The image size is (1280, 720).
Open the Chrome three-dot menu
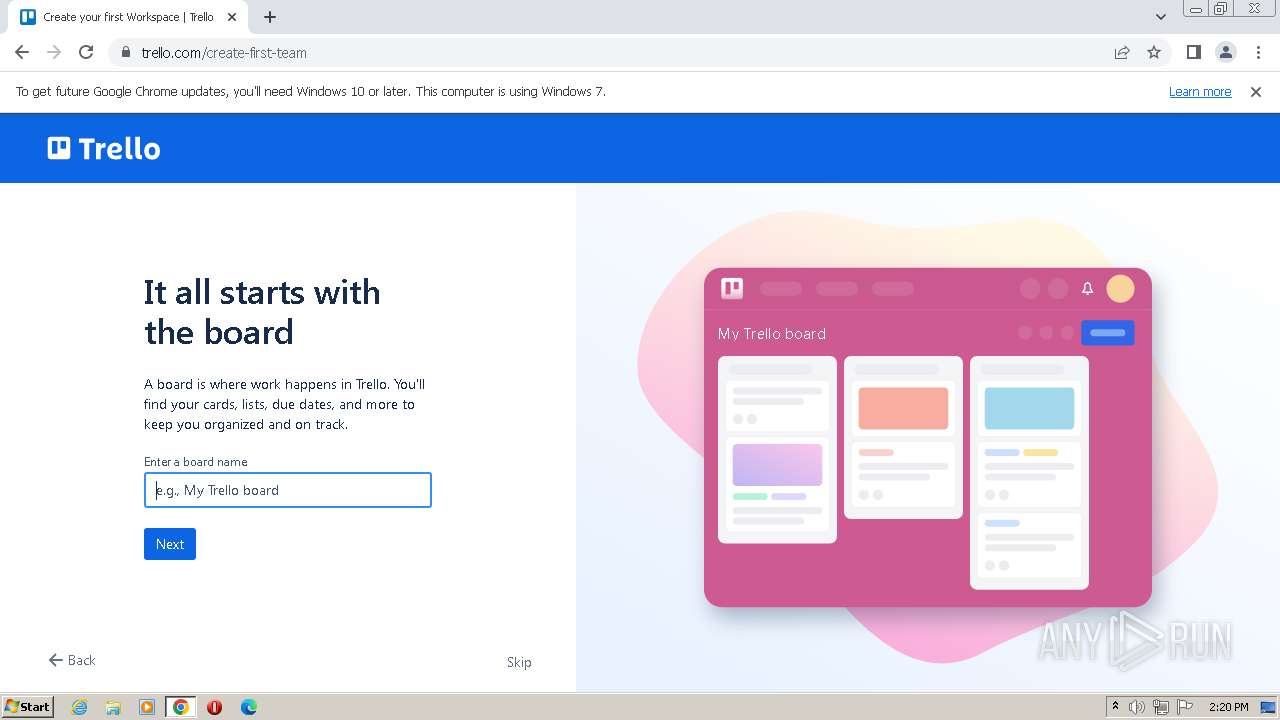coord(1258,53)
